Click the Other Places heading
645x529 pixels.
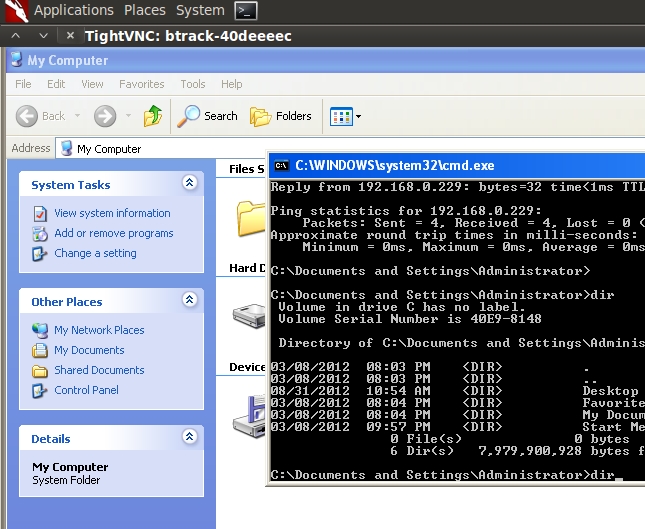67,302
